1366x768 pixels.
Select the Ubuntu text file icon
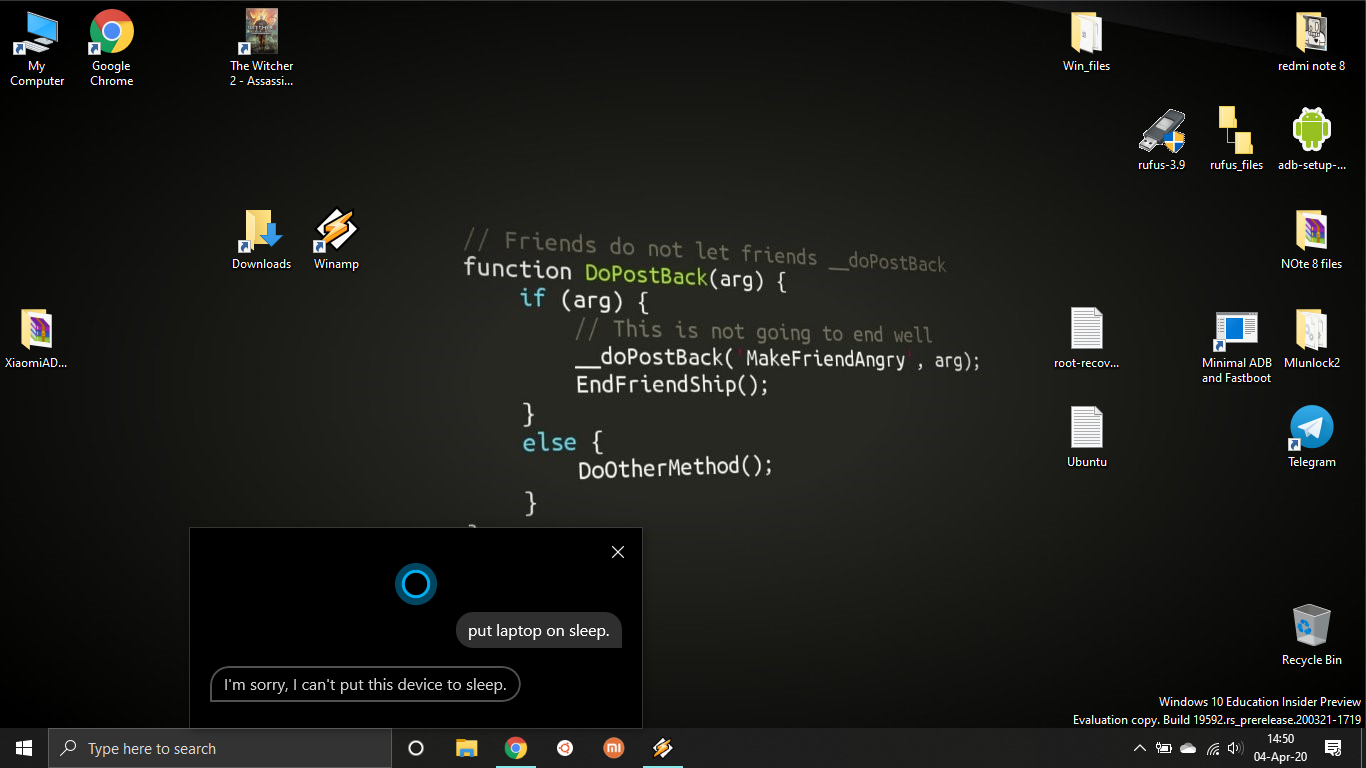[1087, 437]
